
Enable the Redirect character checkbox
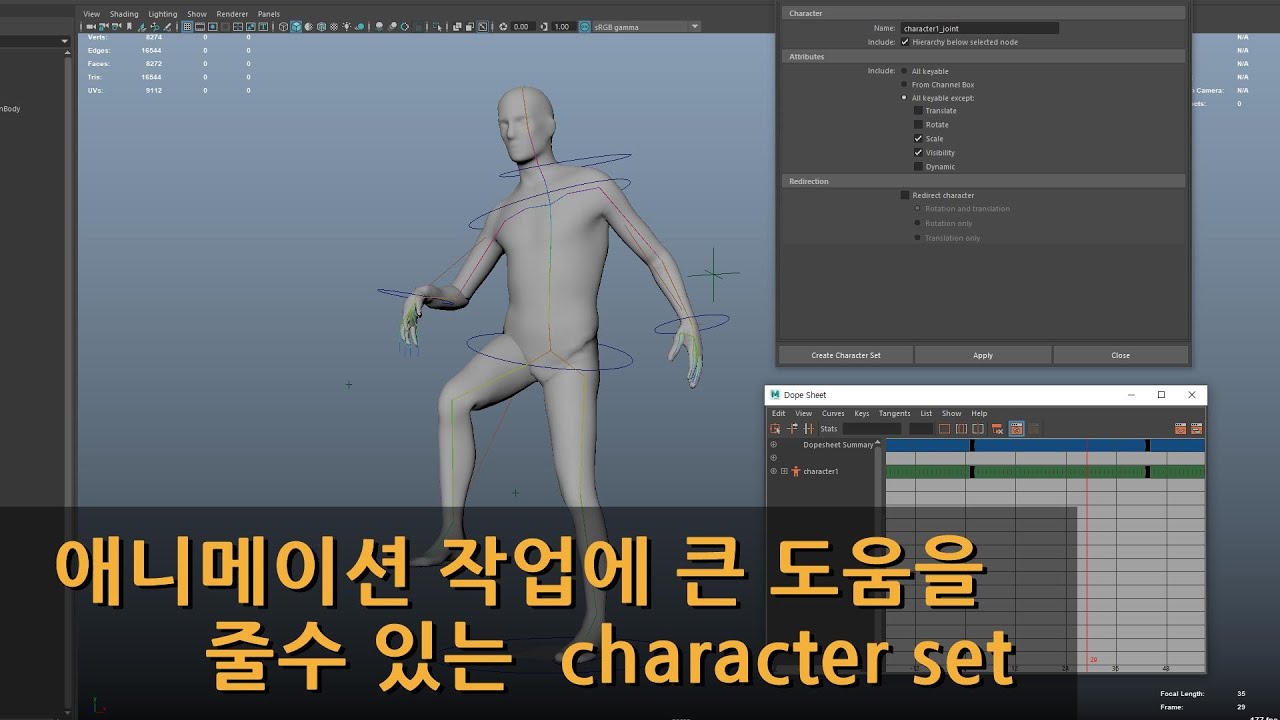[x=905, y=195]
